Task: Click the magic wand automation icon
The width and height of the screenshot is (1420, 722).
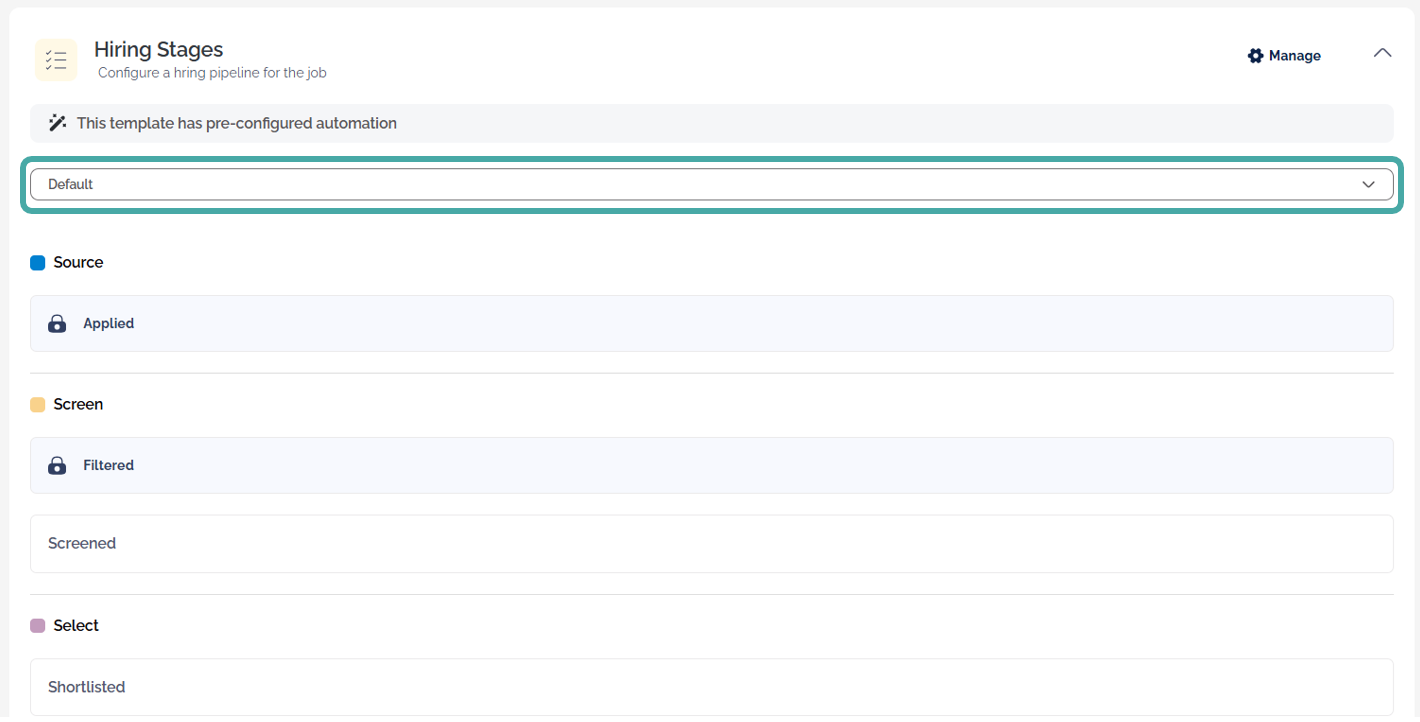Action: point(57,123)
